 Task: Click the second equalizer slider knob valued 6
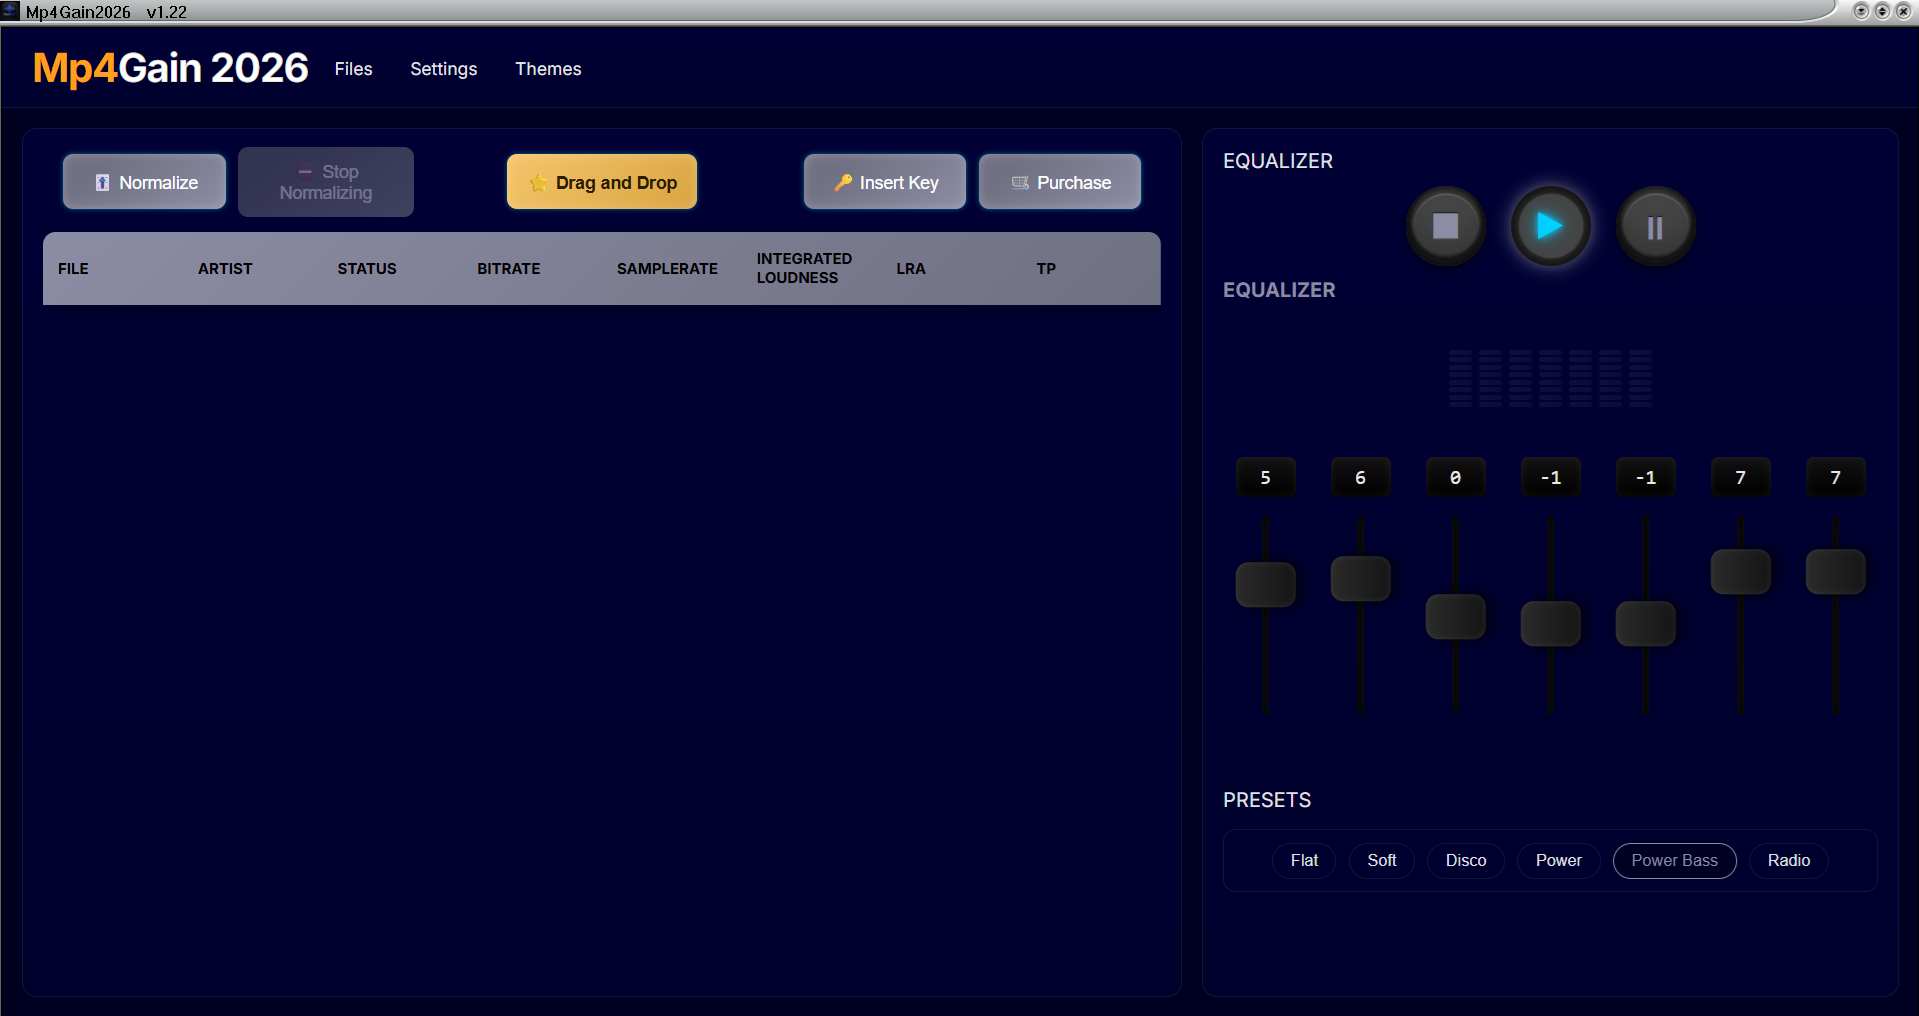(1361, 578)
